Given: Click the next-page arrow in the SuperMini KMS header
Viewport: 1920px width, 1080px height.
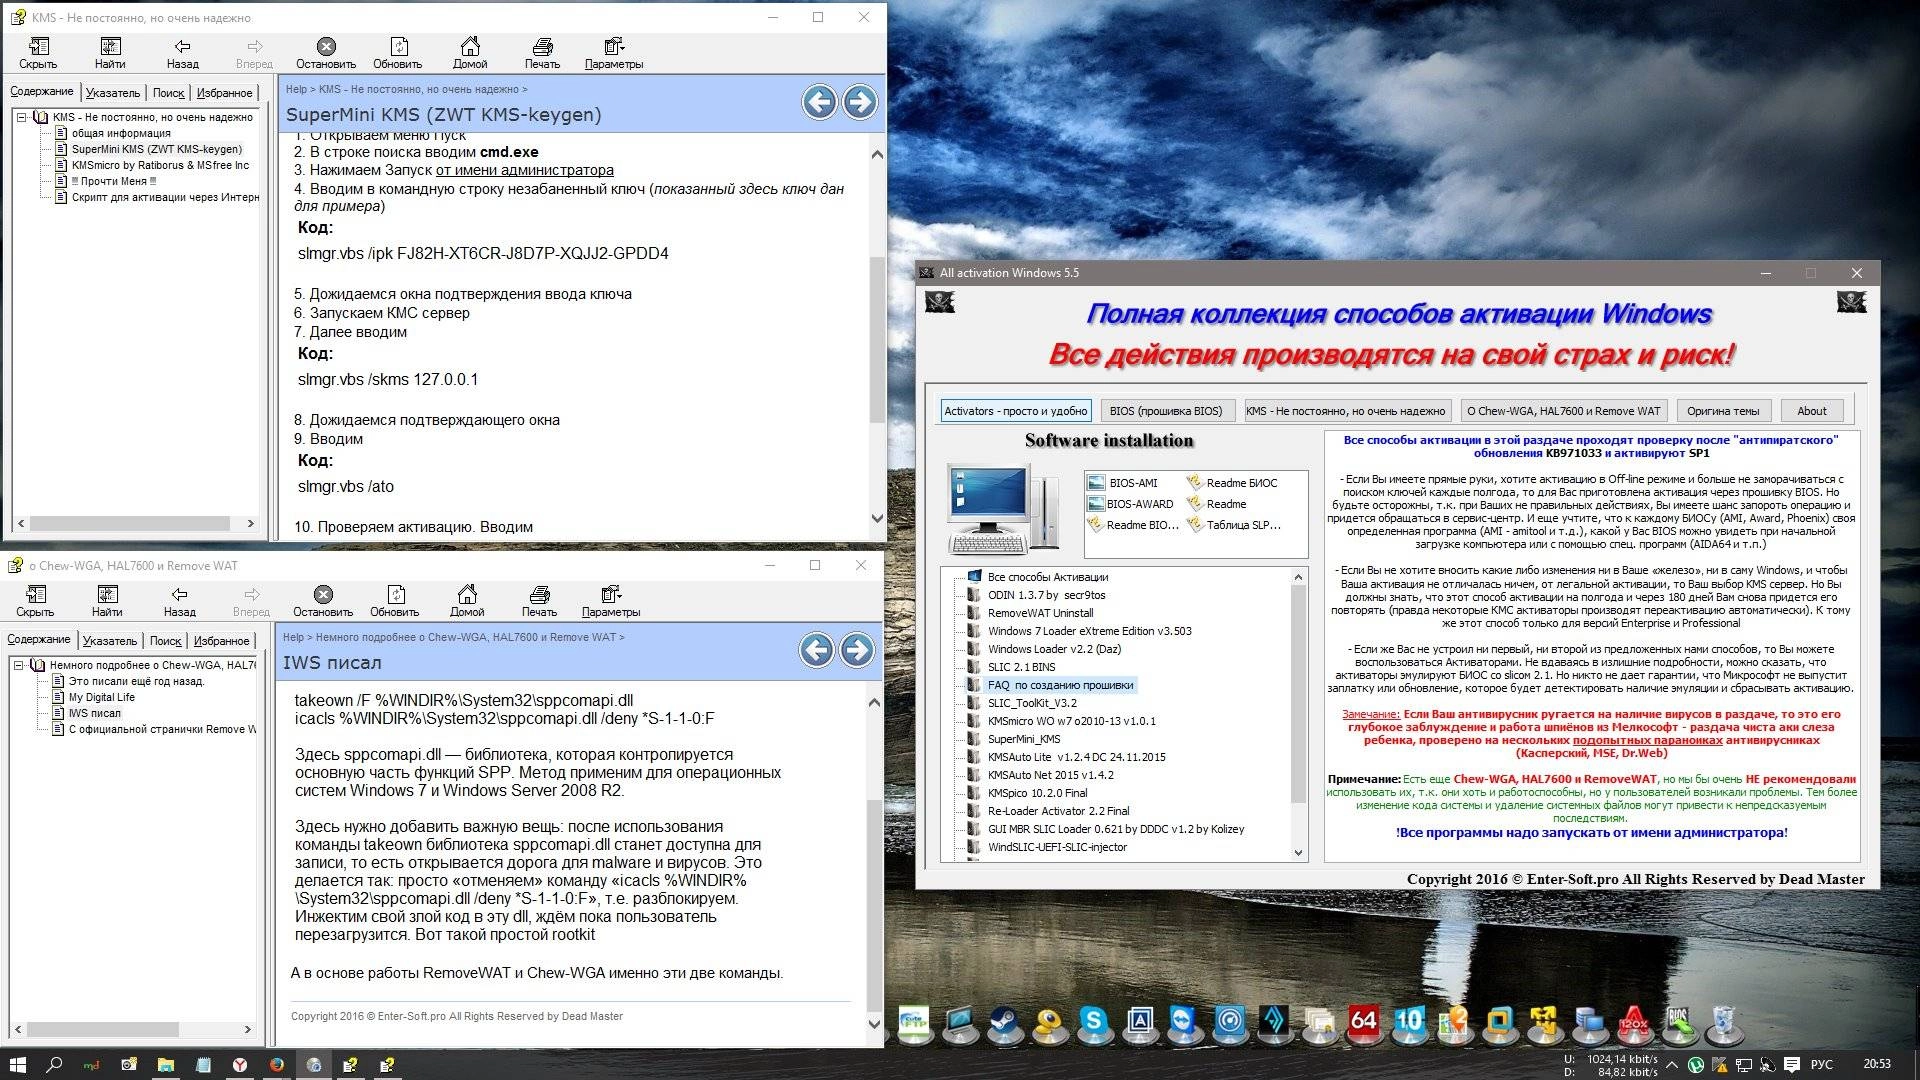Looking at the screenshot, I should point(860,102).
